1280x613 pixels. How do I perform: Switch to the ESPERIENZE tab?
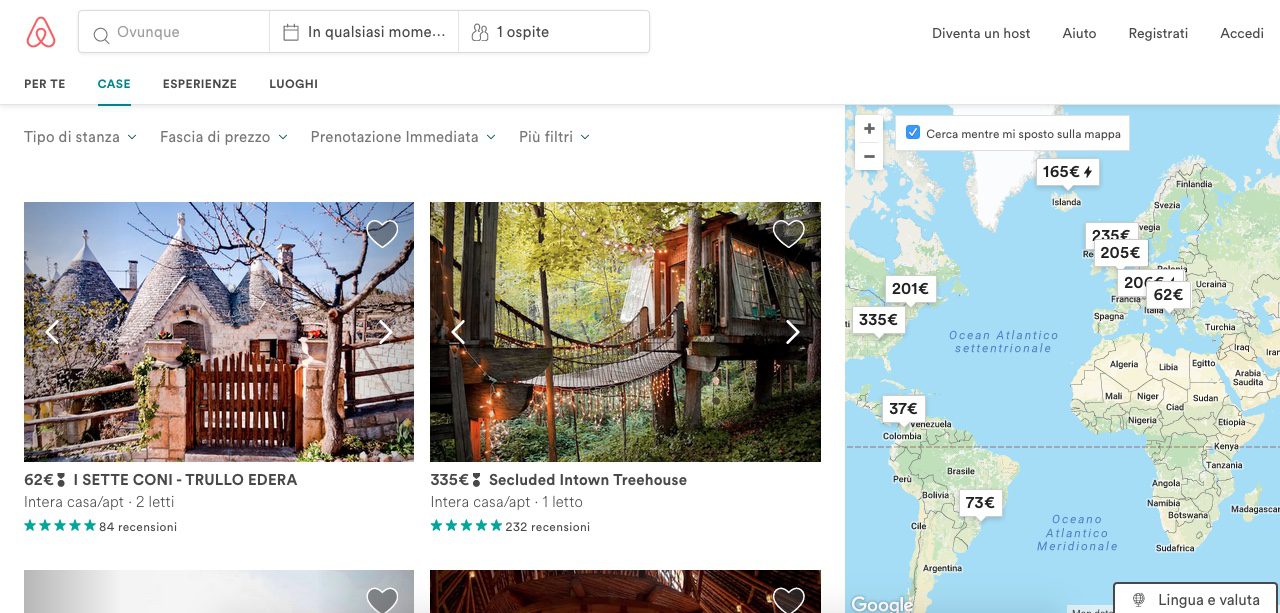pyautogui.click(x=200, y=84)
